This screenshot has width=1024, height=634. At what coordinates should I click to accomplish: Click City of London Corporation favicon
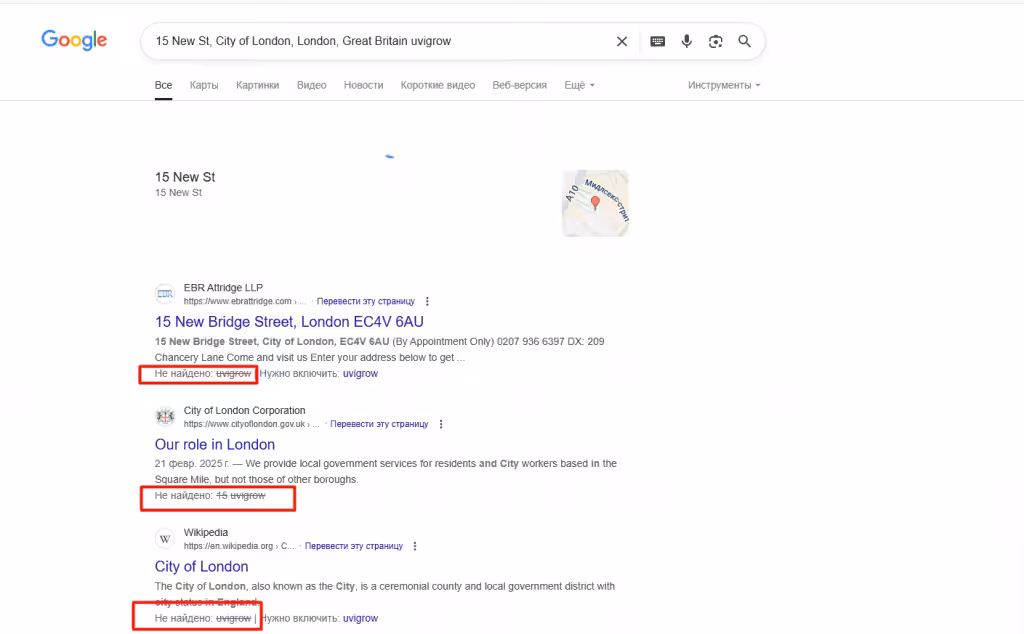coord(165,417)
